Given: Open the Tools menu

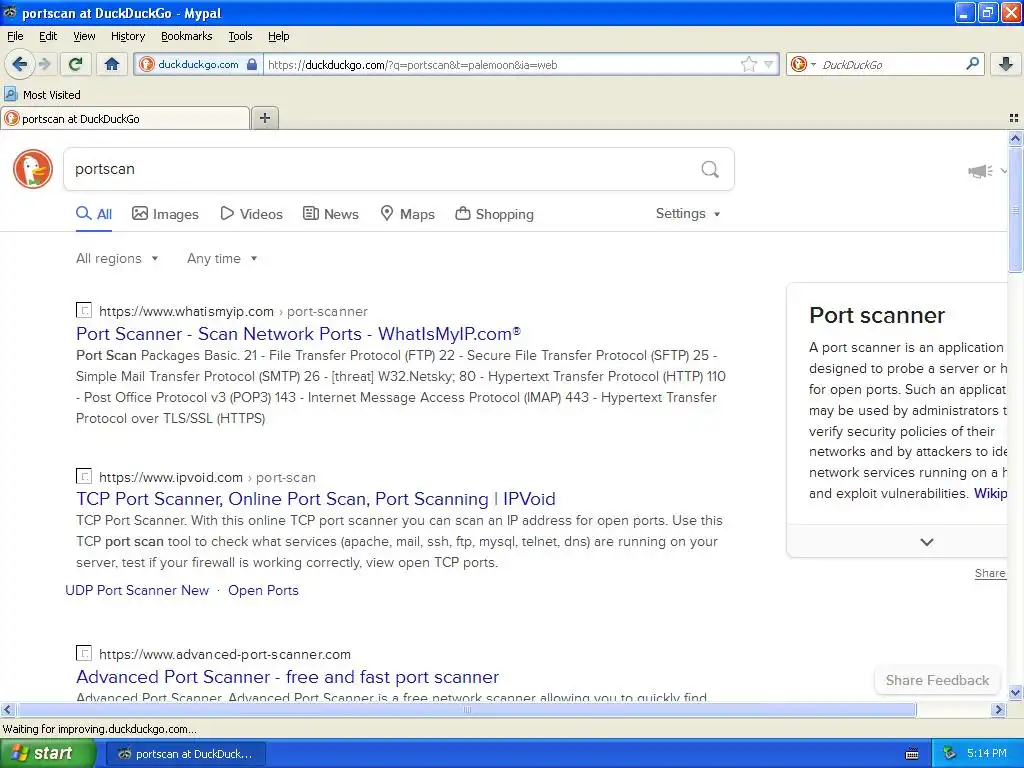Looking at the screenshot, I should (240, 36).
